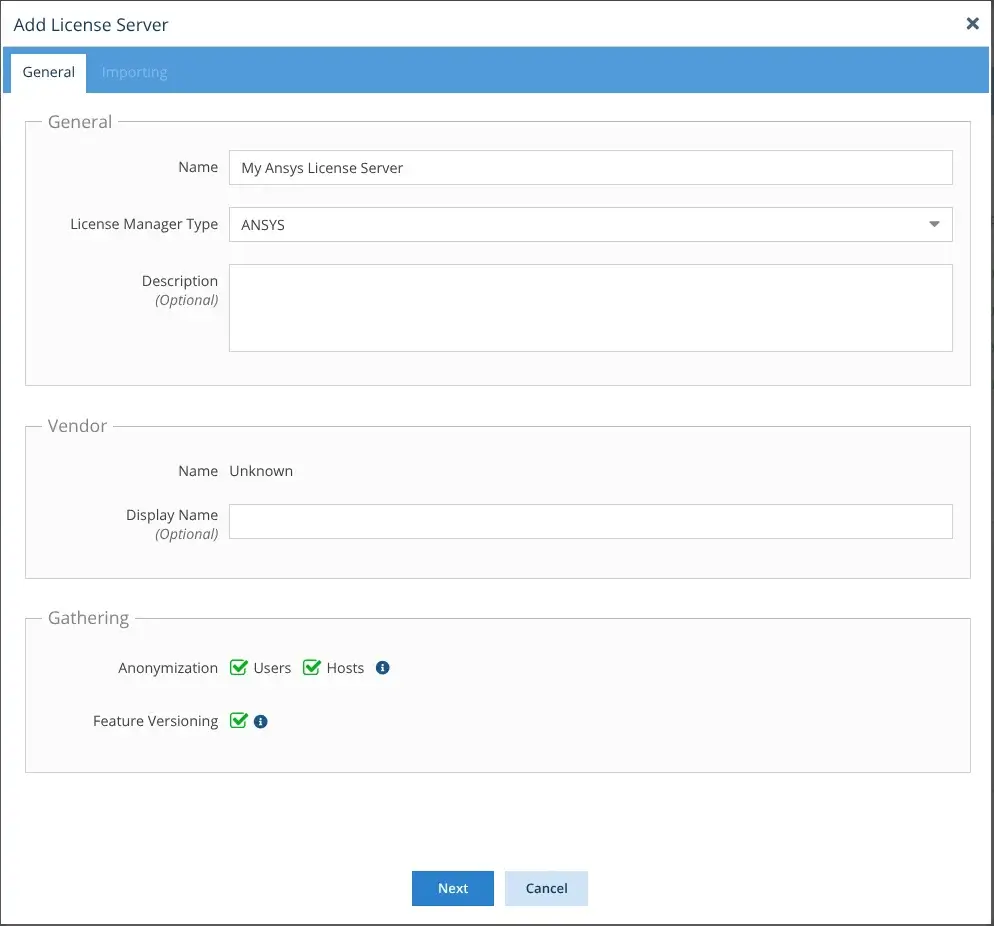Image resolution: width=994 pixels, height=926 pixels.
Task: Switch to the Importing tab
Action: [134, 71]
